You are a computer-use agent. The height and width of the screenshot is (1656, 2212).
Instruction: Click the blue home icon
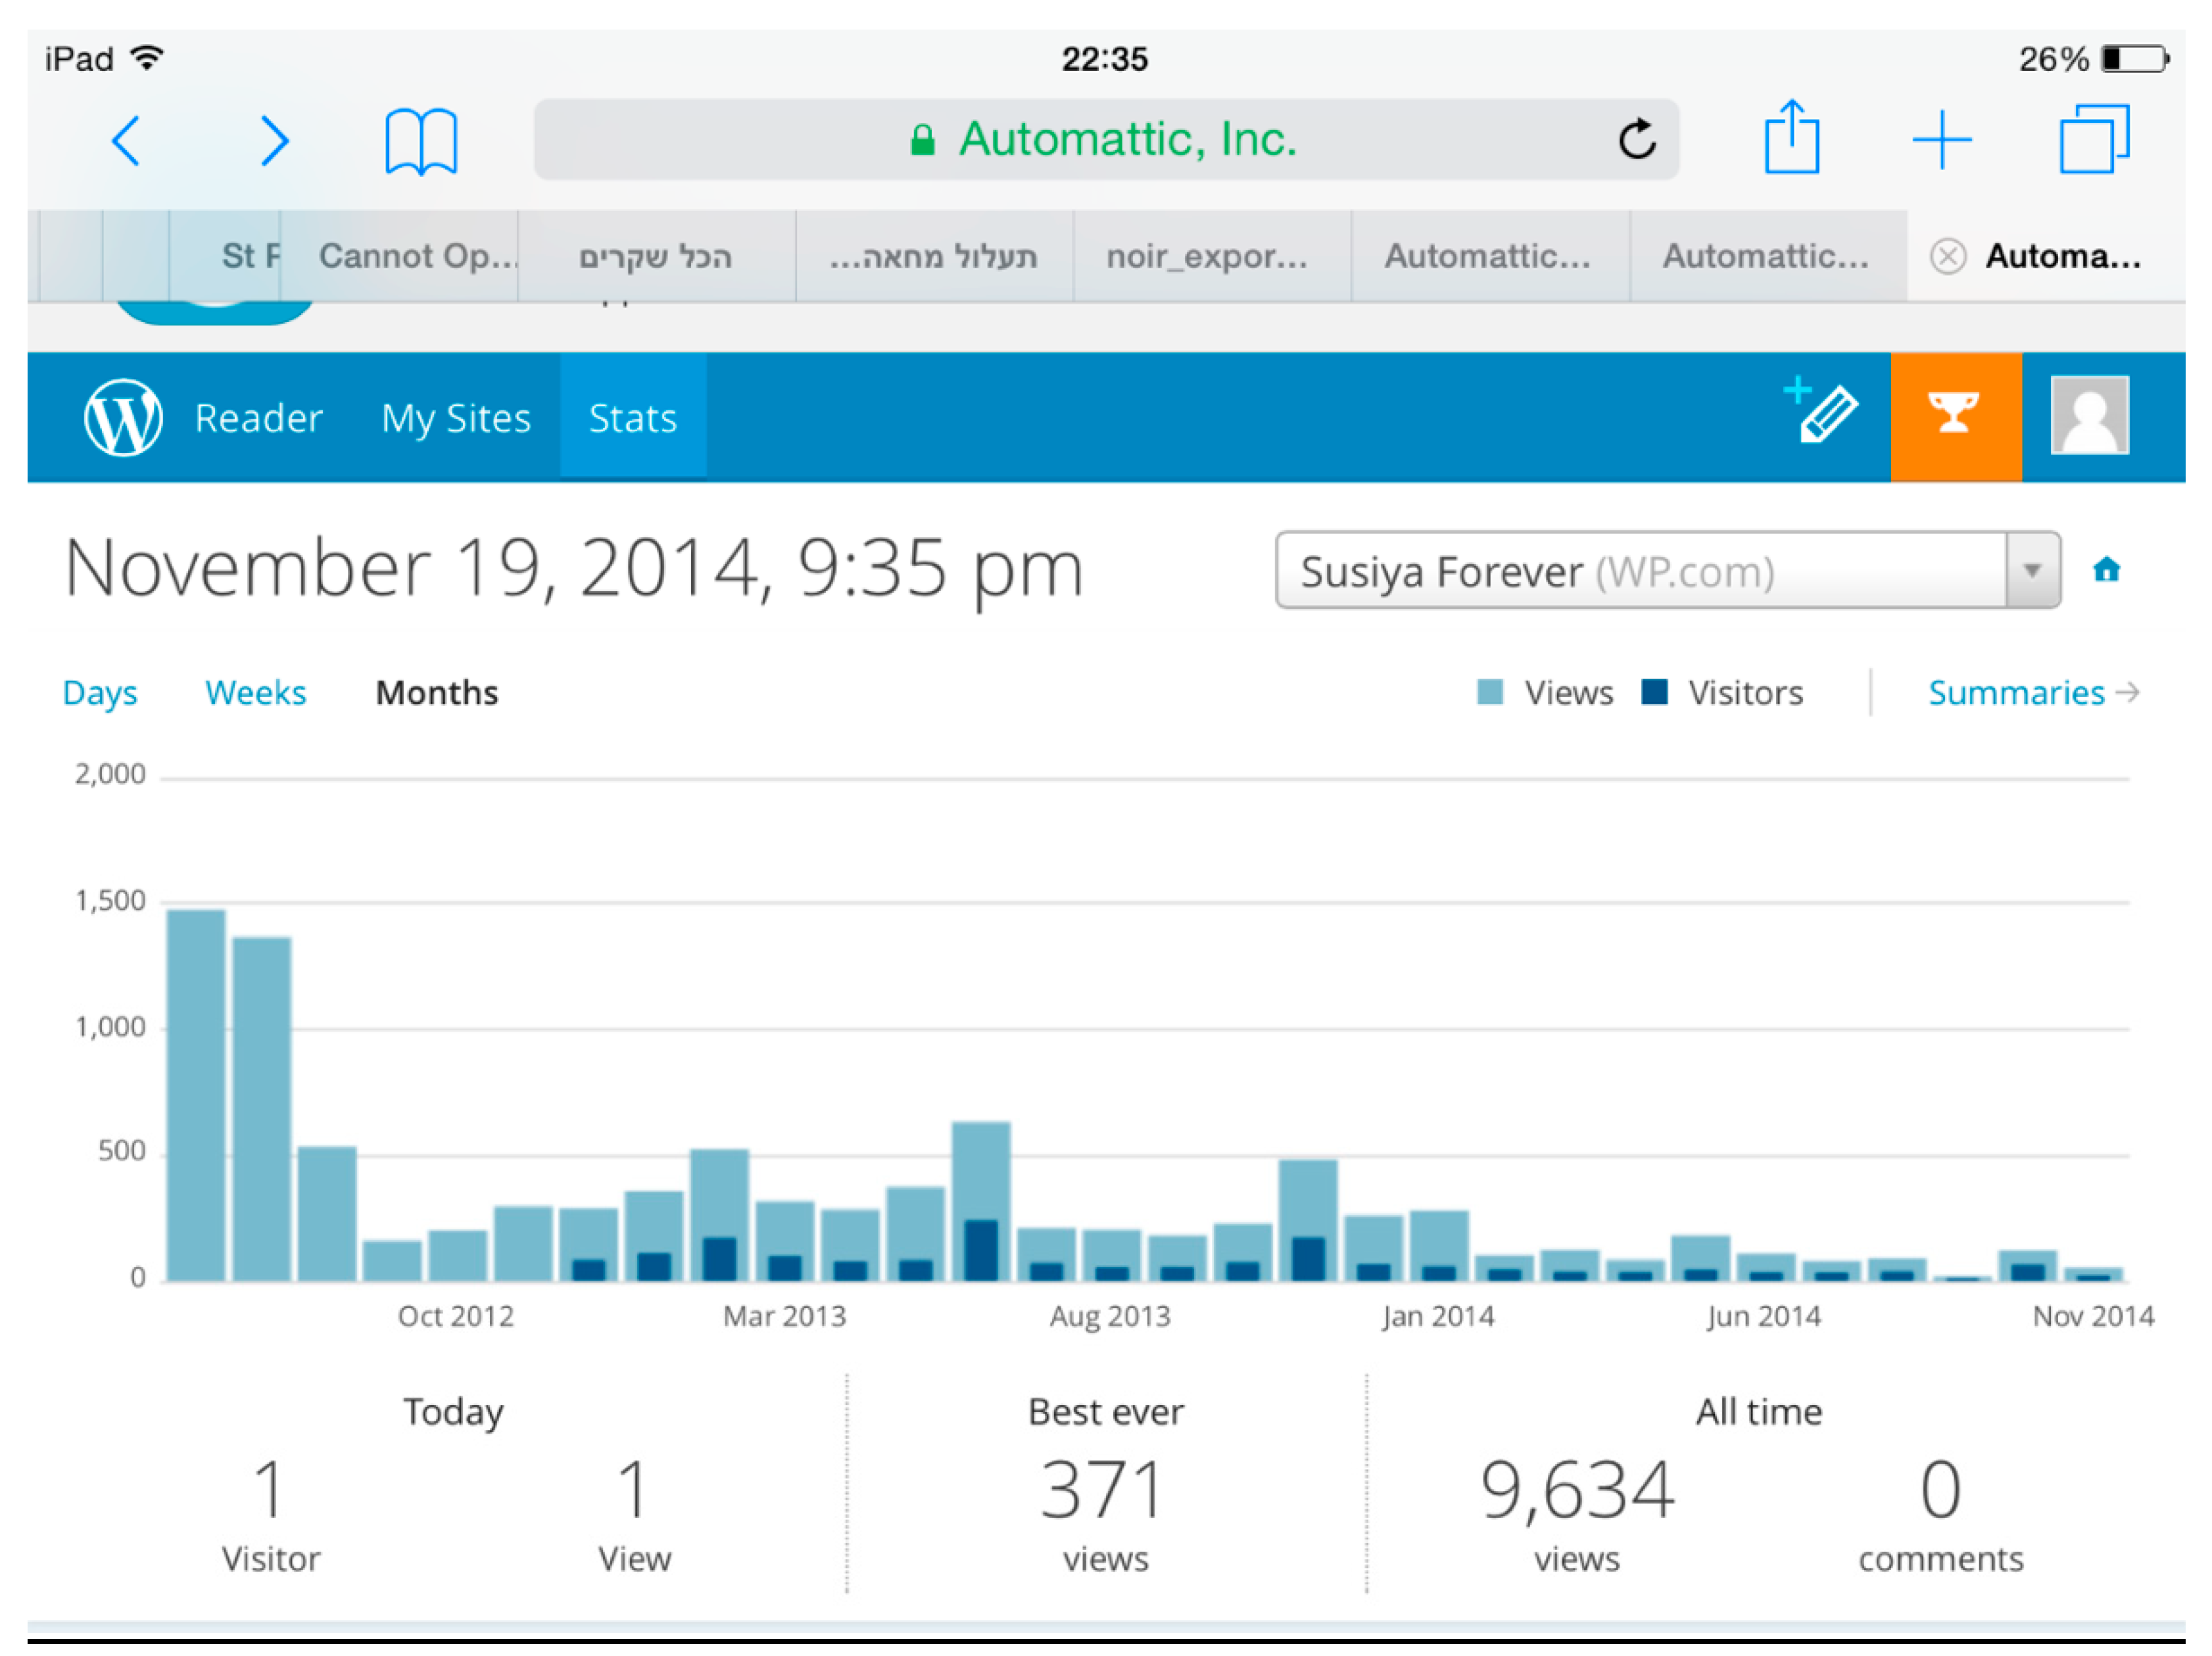(2106, 570)
